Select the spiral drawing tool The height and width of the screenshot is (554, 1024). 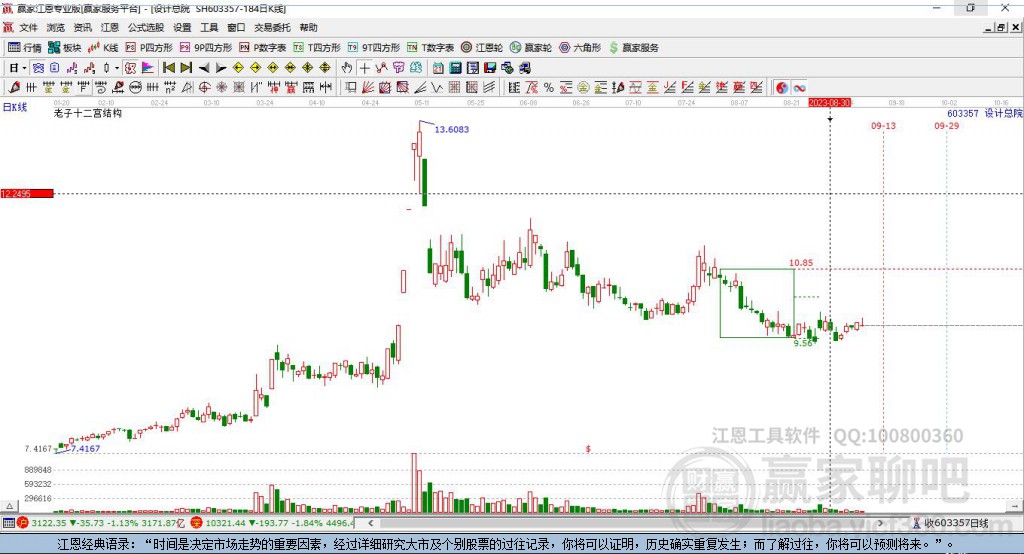click(100, 88)
